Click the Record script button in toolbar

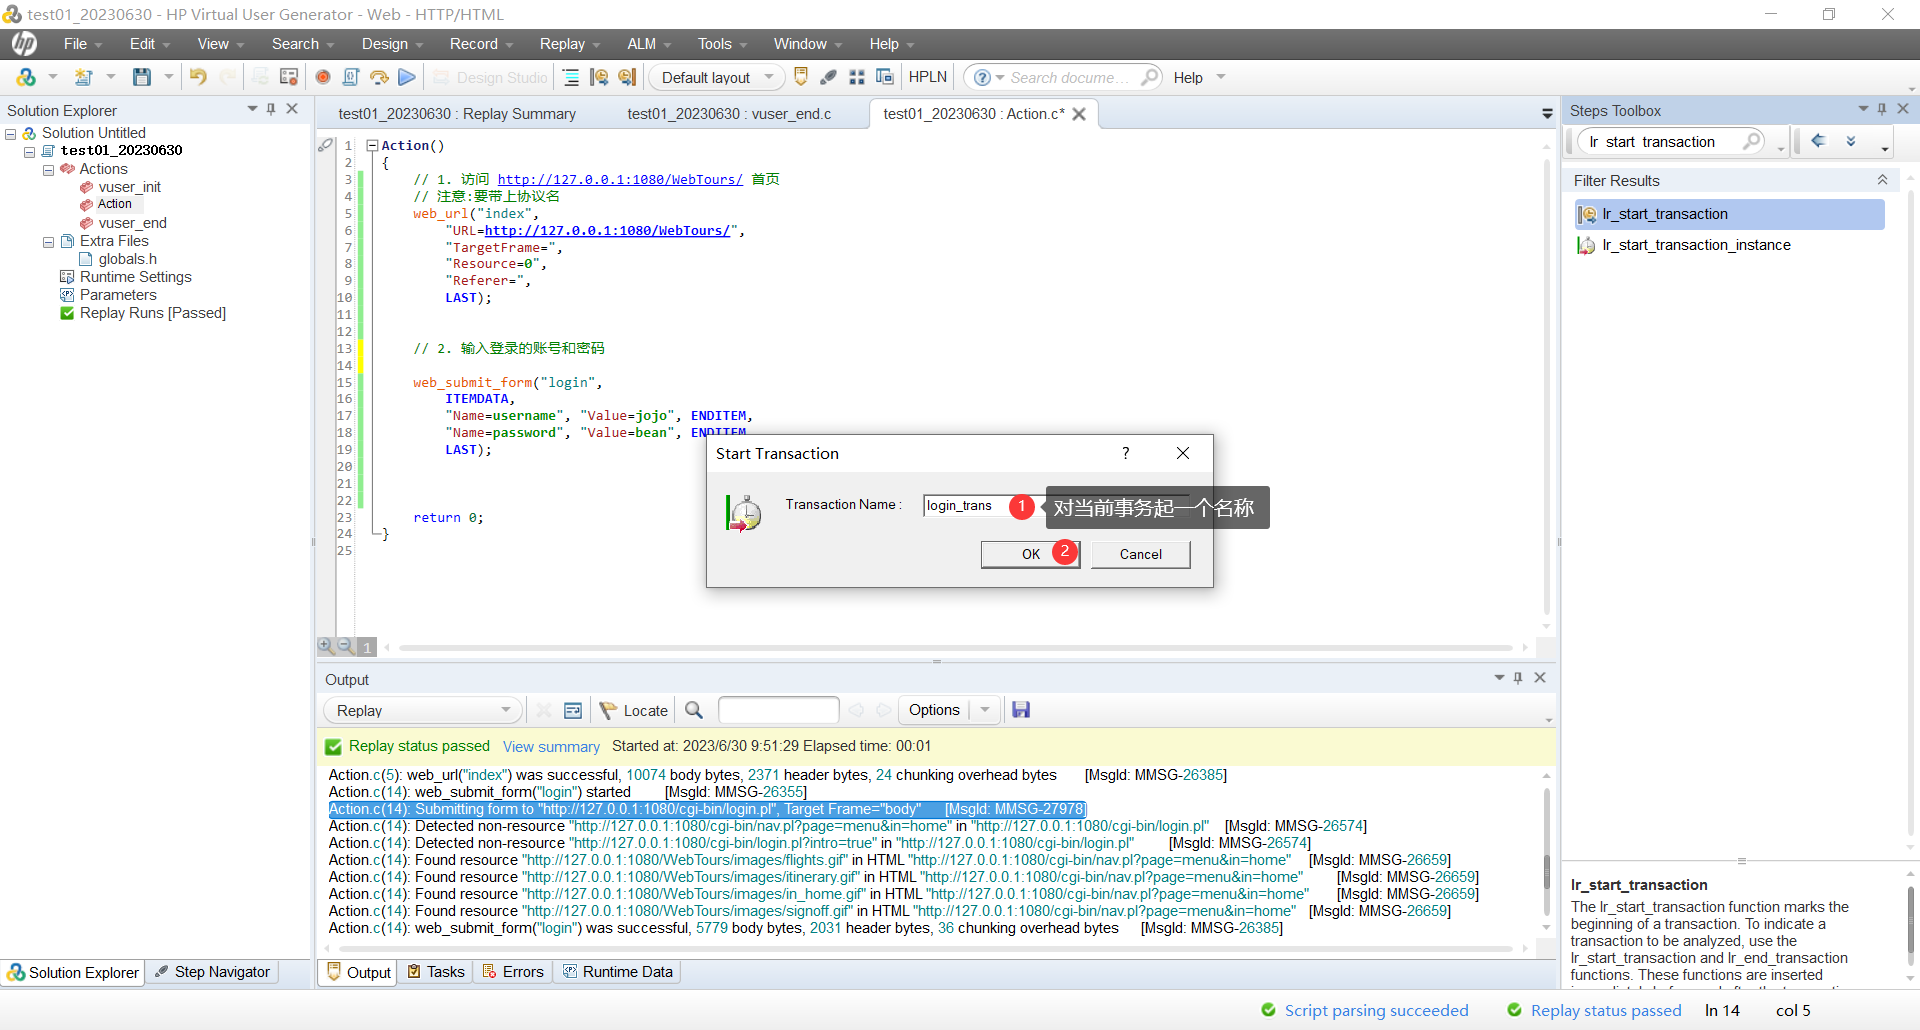[x=323, y=77]
